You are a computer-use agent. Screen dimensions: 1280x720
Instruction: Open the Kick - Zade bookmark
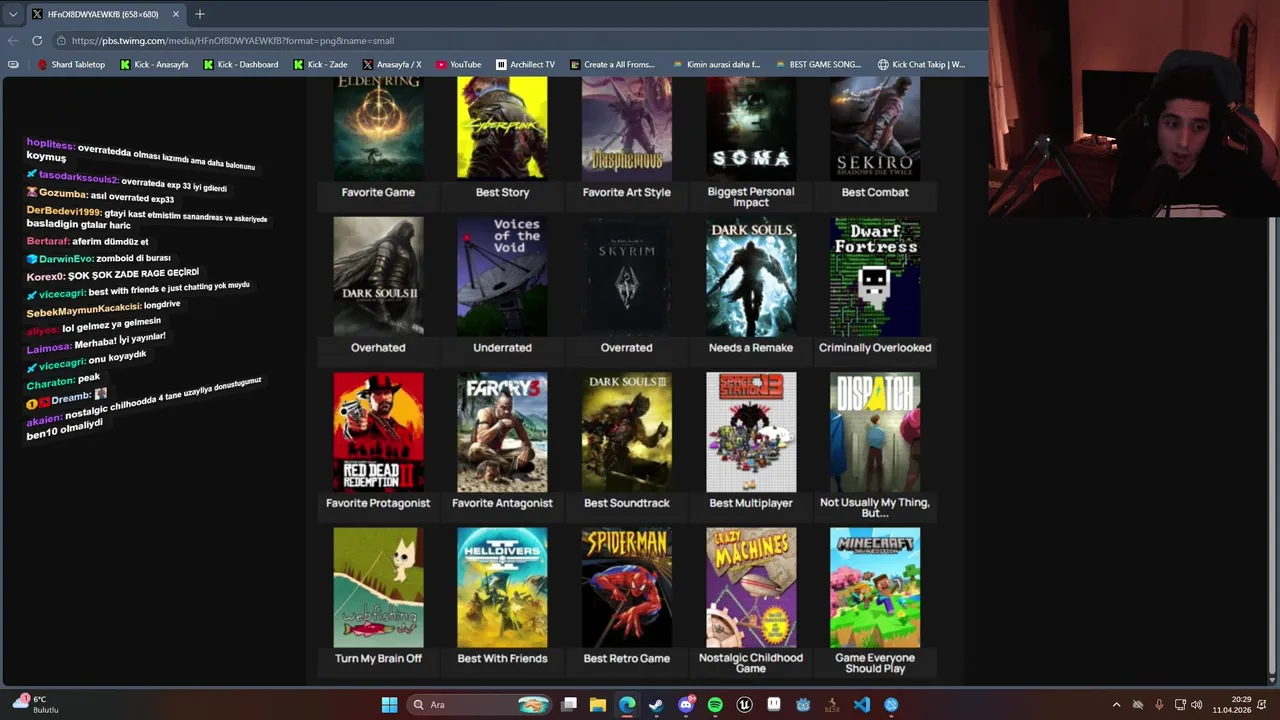point(320,64)
